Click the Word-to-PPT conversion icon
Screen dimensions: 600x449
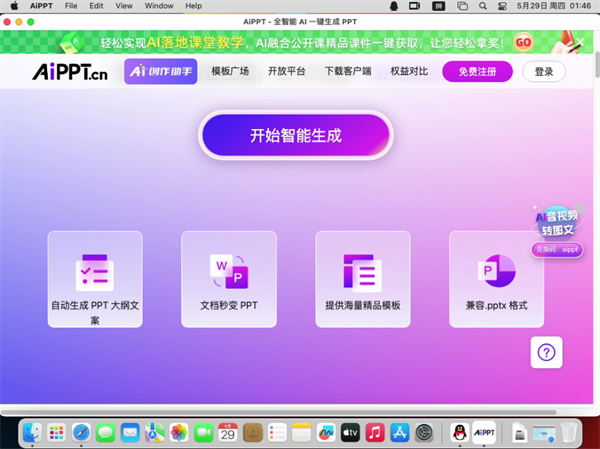(229, 271)
